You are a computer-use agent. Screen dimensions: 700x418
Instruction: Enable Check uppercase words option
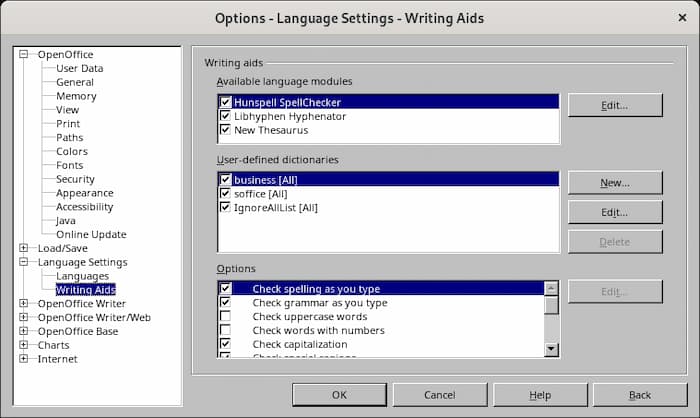pyautogui.click(x=226, y=316)
